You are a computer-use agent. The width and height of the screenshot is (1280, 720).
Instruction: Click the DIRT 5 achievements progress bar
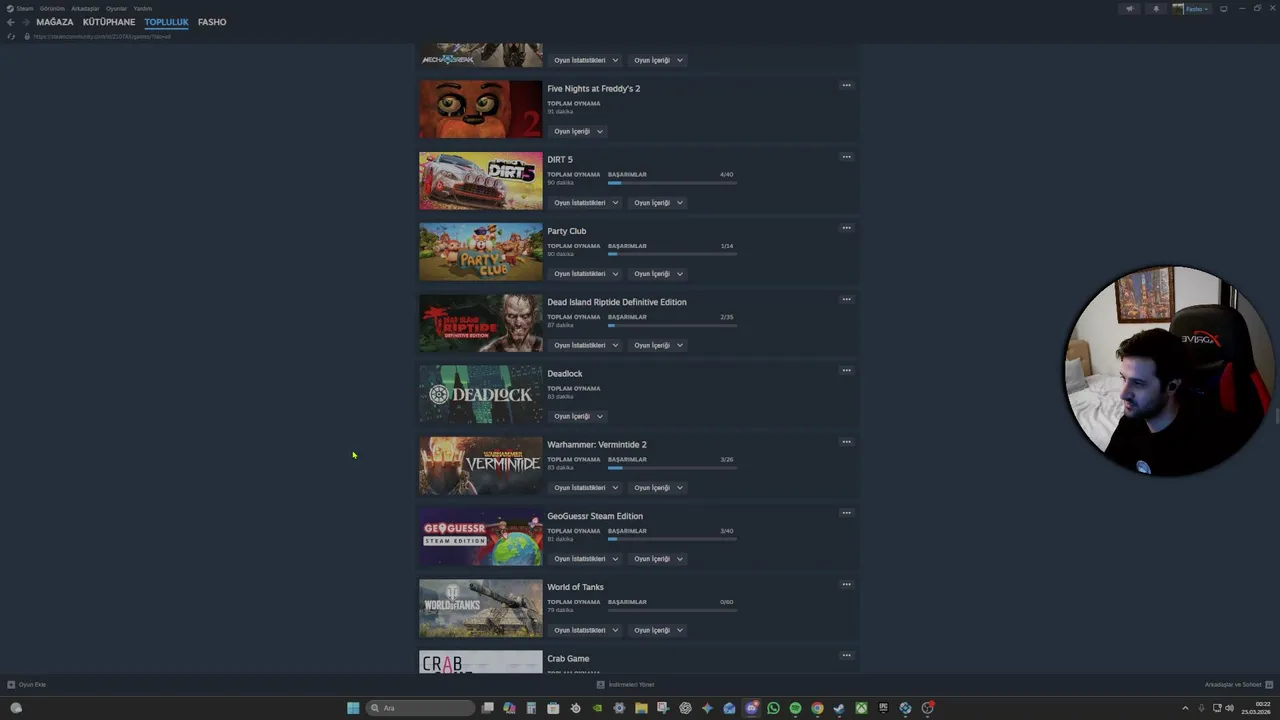[672, 183]
